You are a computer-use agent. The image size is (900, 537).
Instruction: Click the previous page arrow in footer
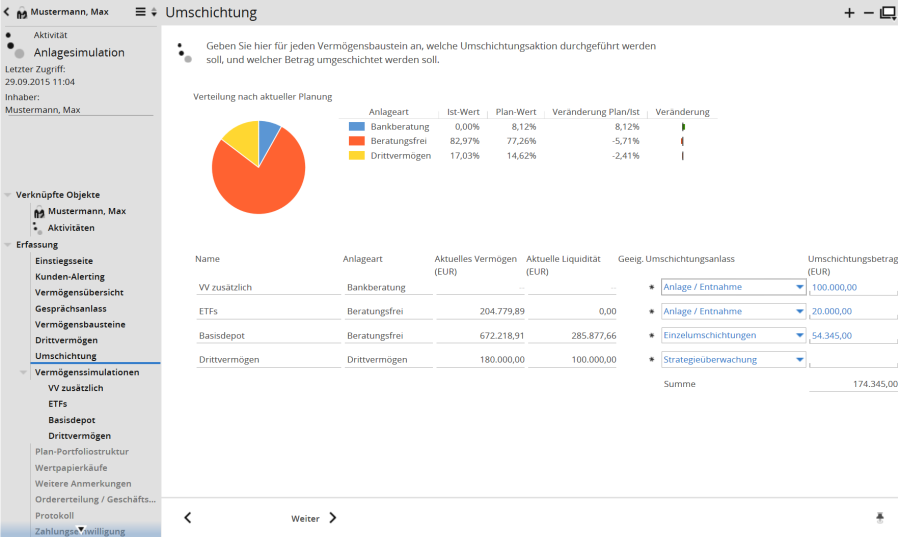point(188,518)
